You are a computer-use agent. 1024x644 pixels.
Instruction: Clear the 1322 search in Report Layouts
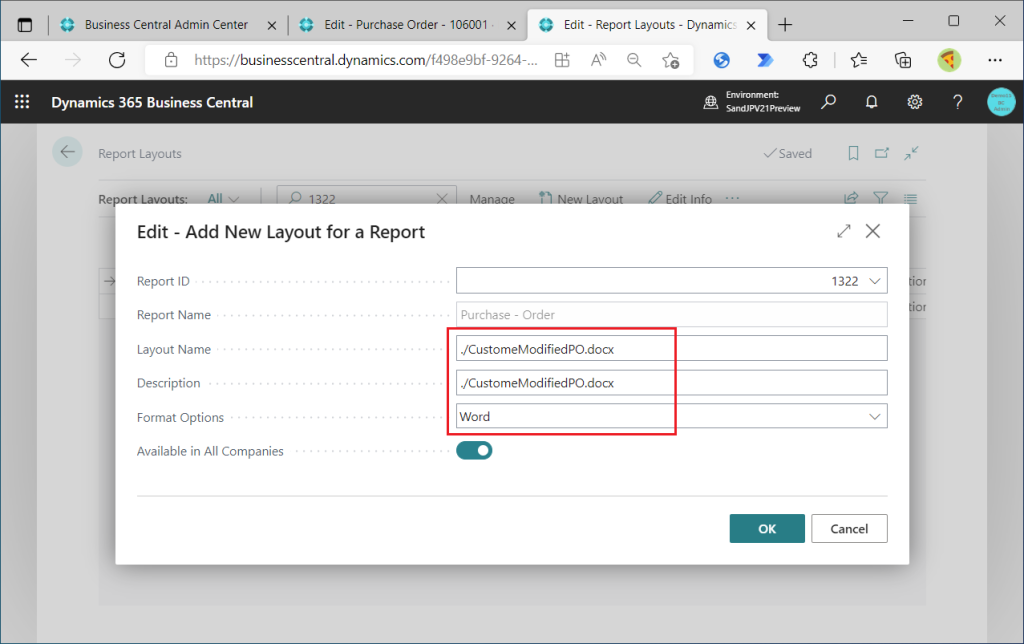[441, 199]
